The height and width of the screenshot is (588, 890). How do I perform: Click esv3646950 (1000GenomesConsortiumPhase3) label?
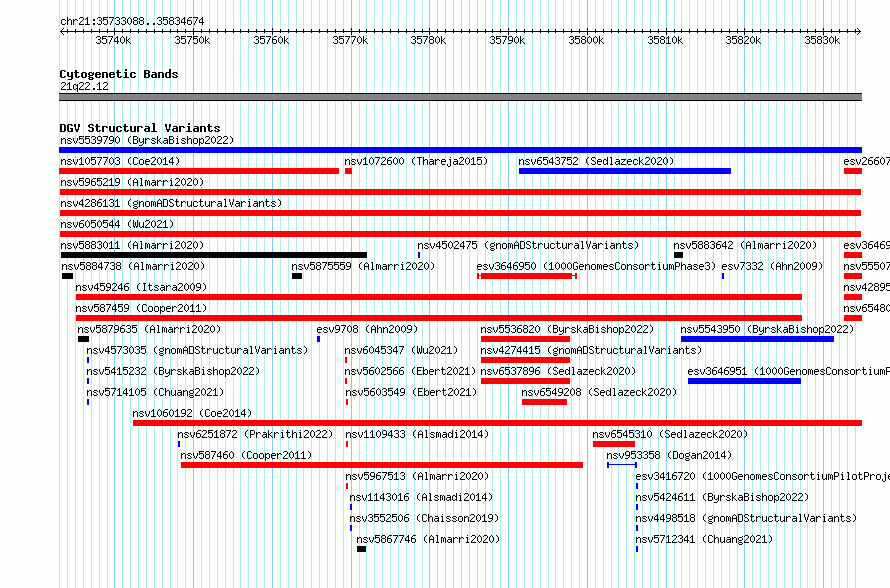596,266
